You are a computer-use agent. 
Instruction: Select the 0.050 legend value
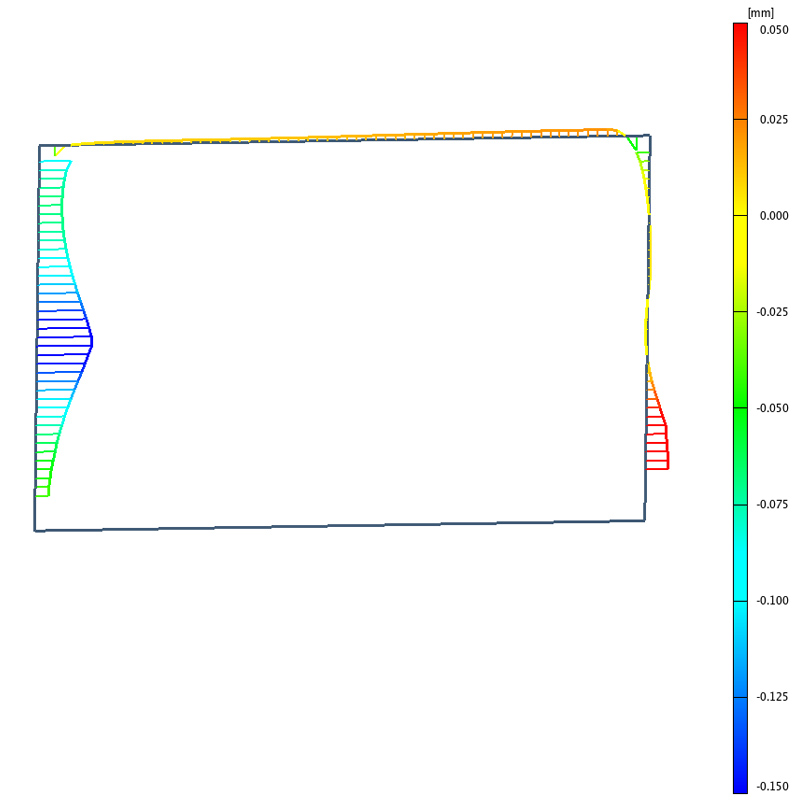tap(773, 30)
